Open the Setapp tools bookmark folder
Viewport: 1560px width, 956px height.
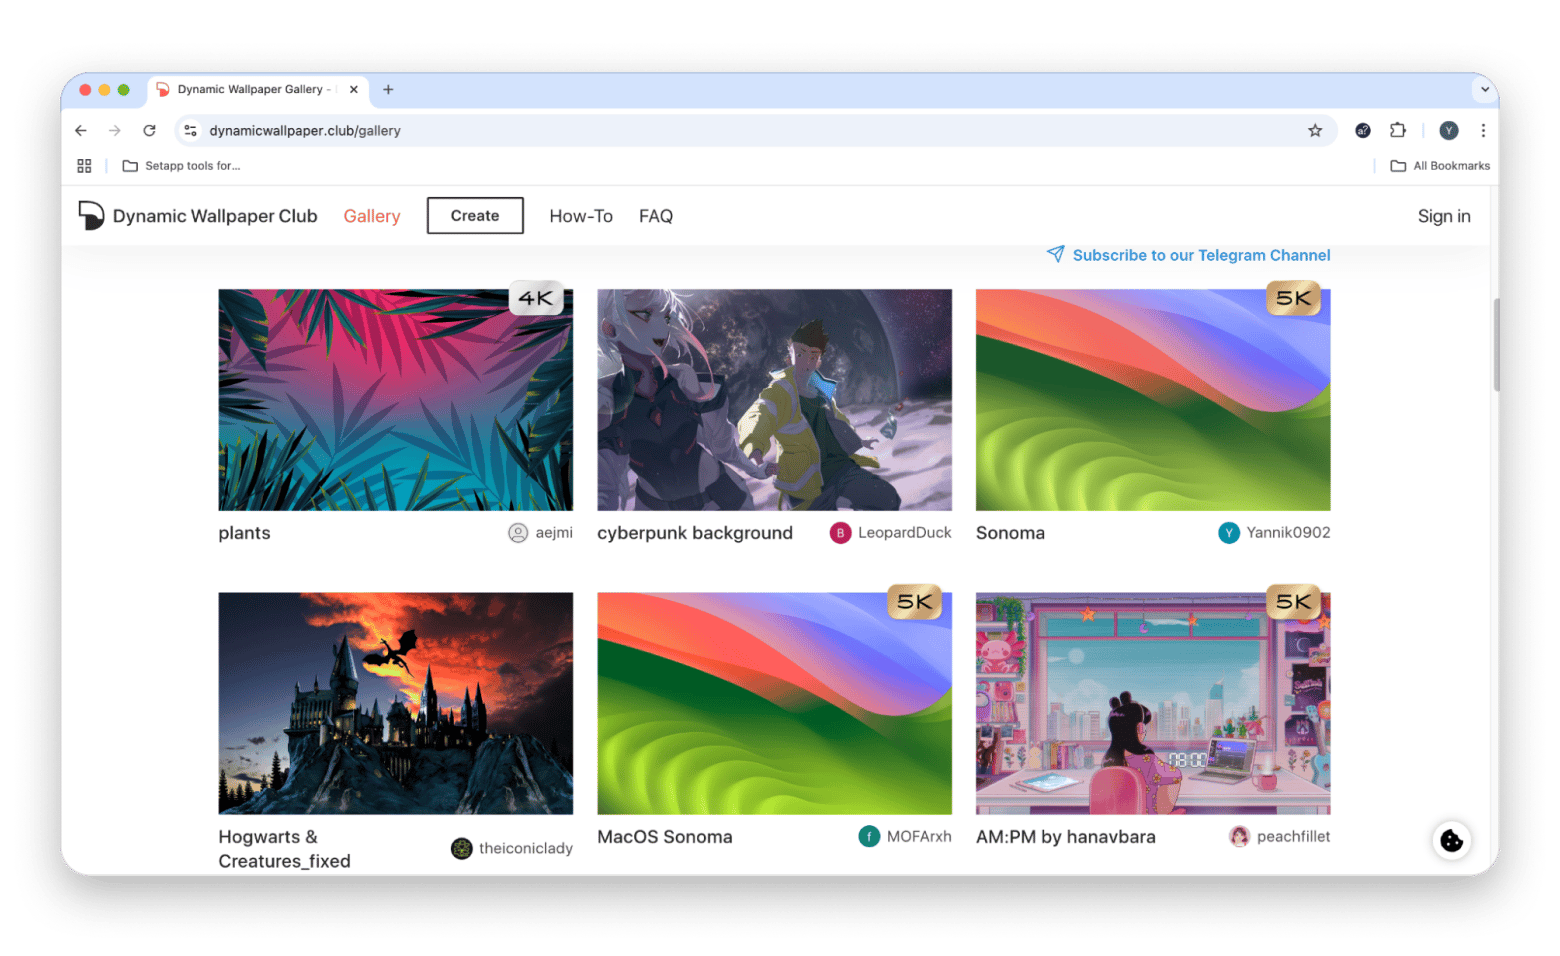point(181,166)
